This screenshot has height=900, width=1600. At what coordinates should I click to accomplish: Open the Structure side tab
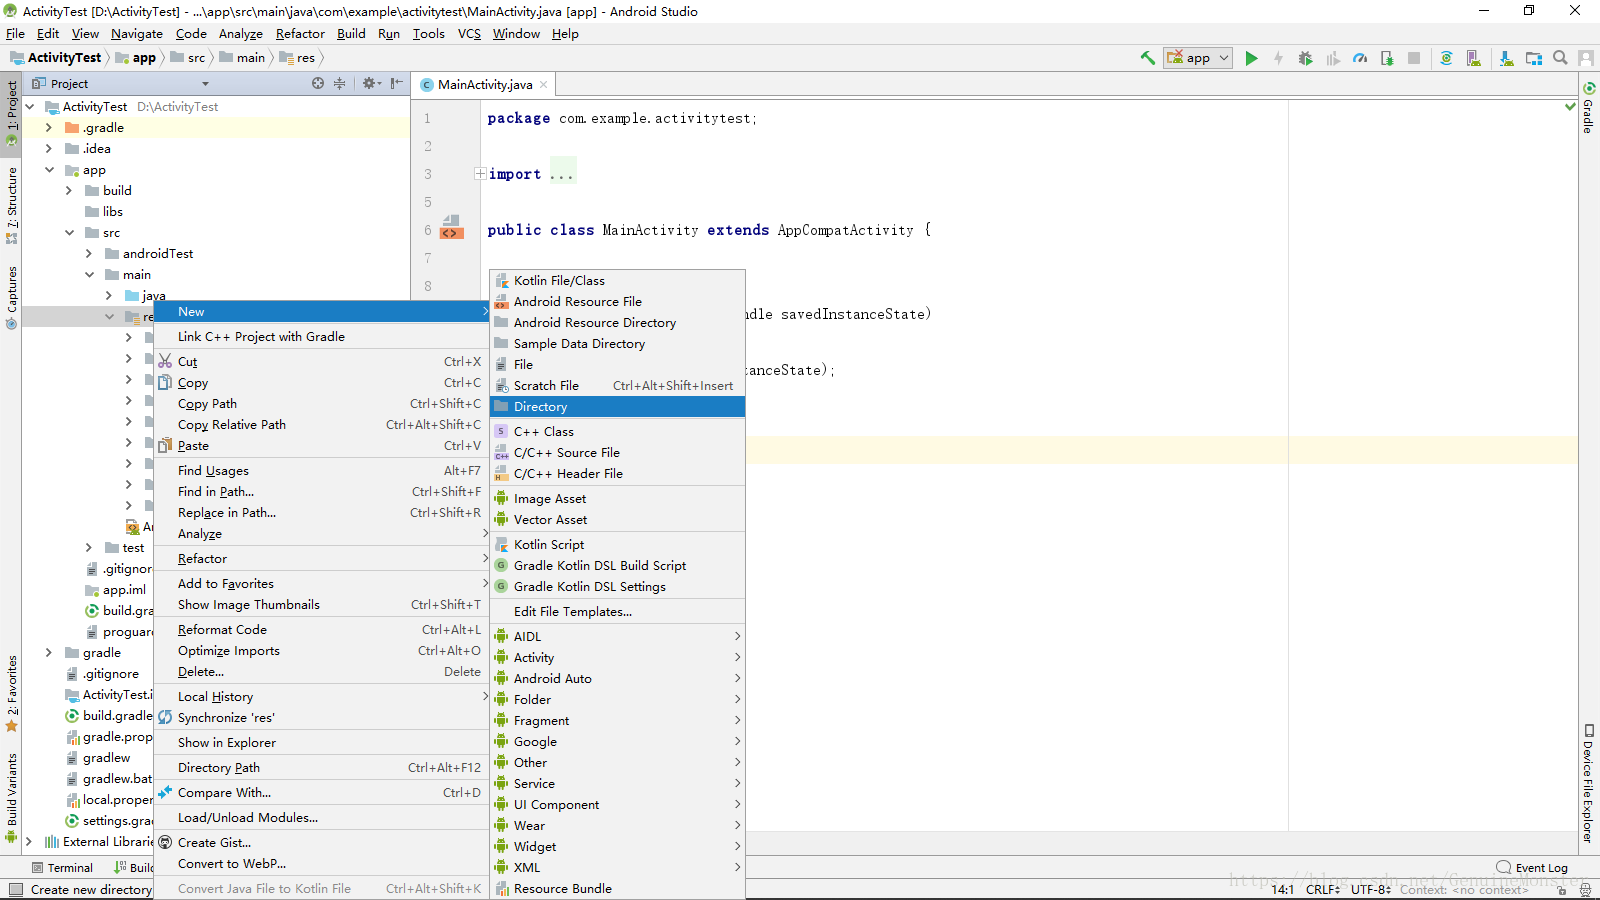(x=12, y=205)
